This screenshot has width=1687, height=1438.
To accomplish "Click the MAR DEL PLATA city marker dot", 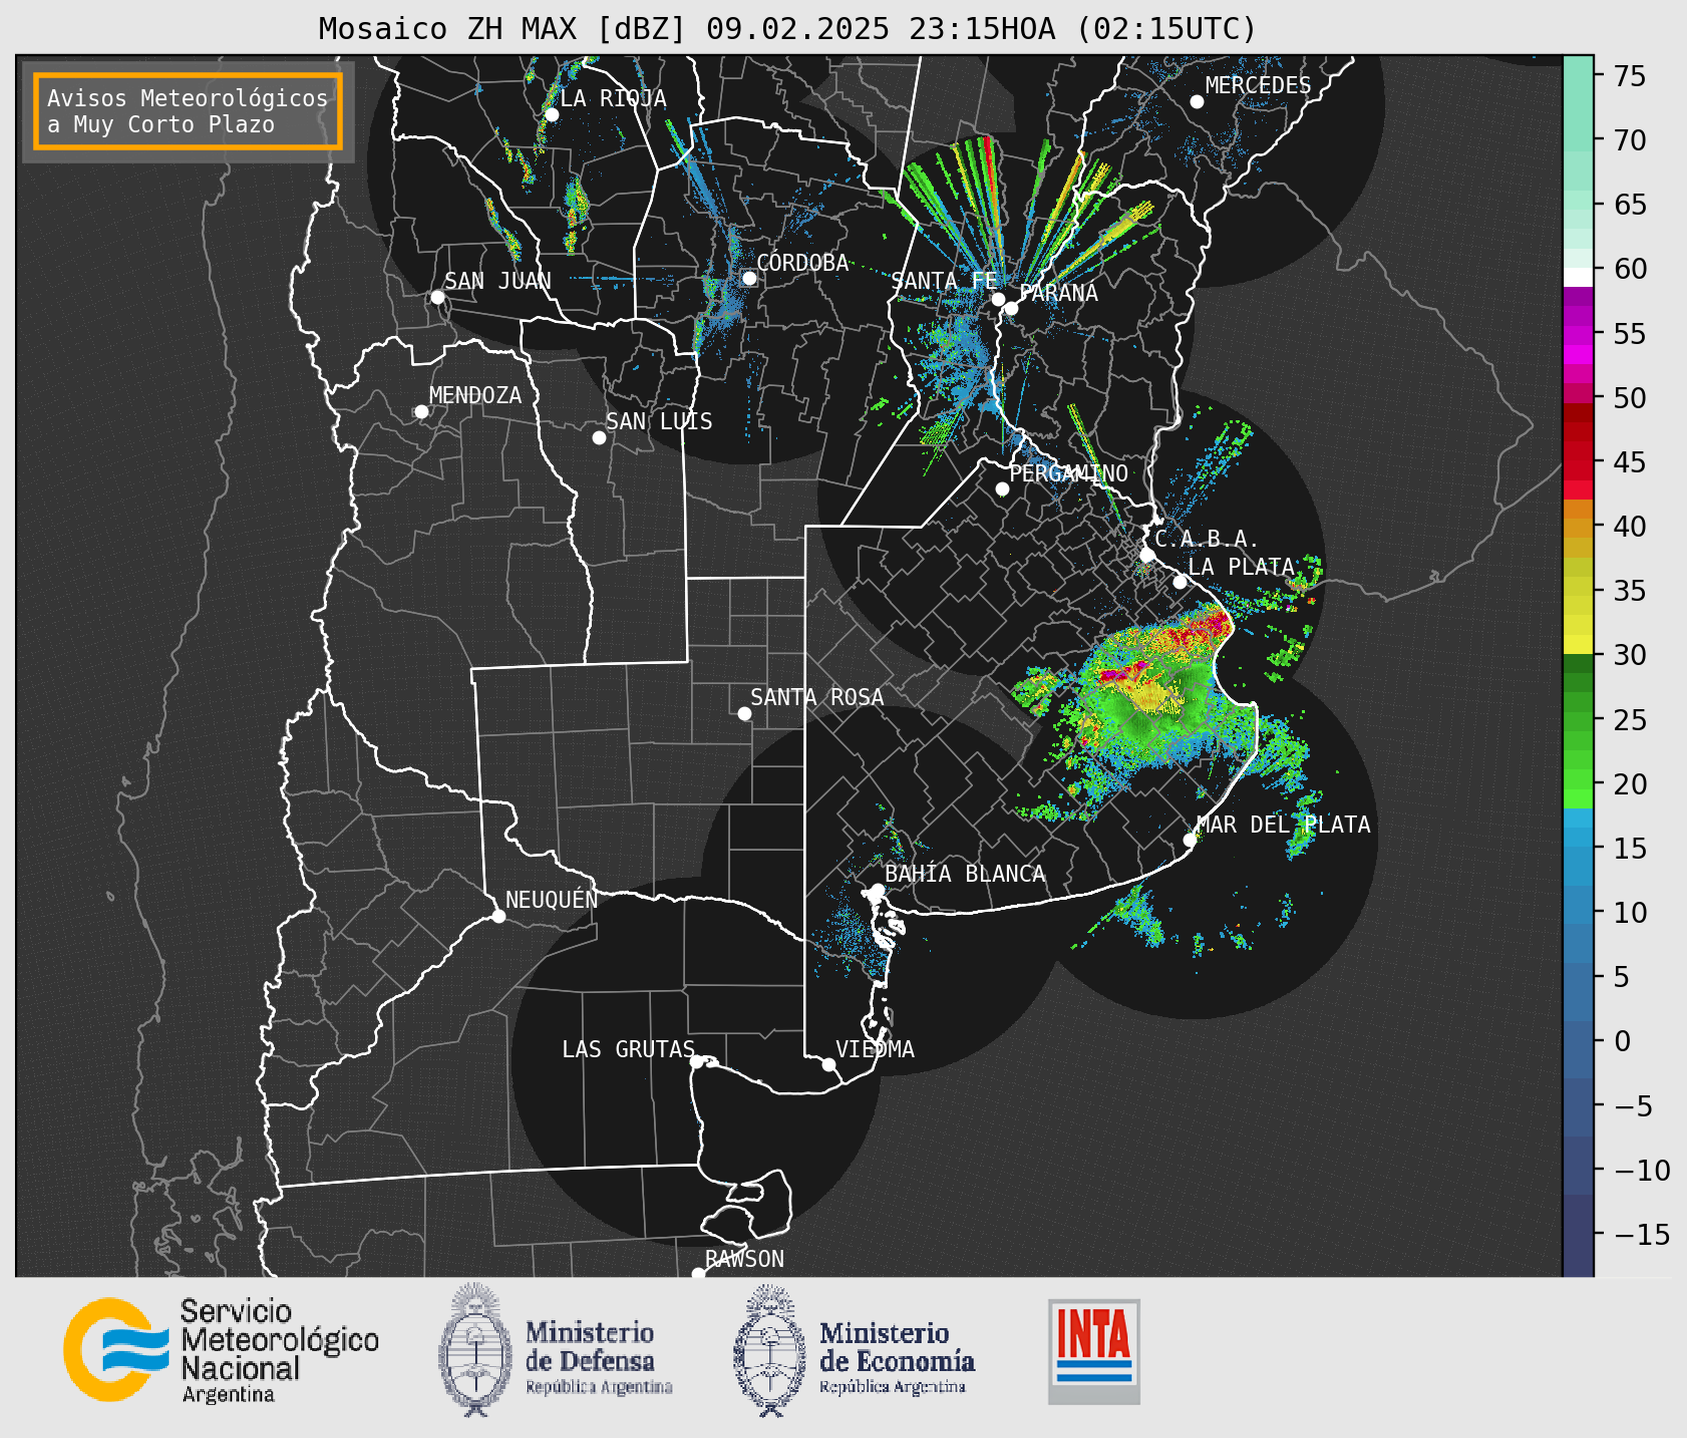I will click(x=1190, y=840).
